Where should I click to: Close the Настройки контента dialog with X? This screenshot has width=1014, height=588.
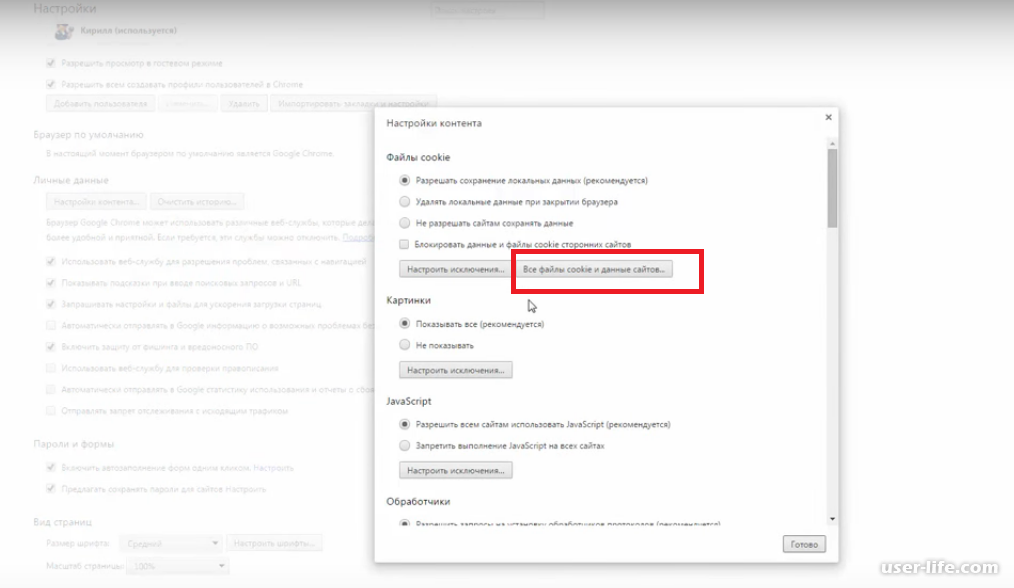click(828, 117)
